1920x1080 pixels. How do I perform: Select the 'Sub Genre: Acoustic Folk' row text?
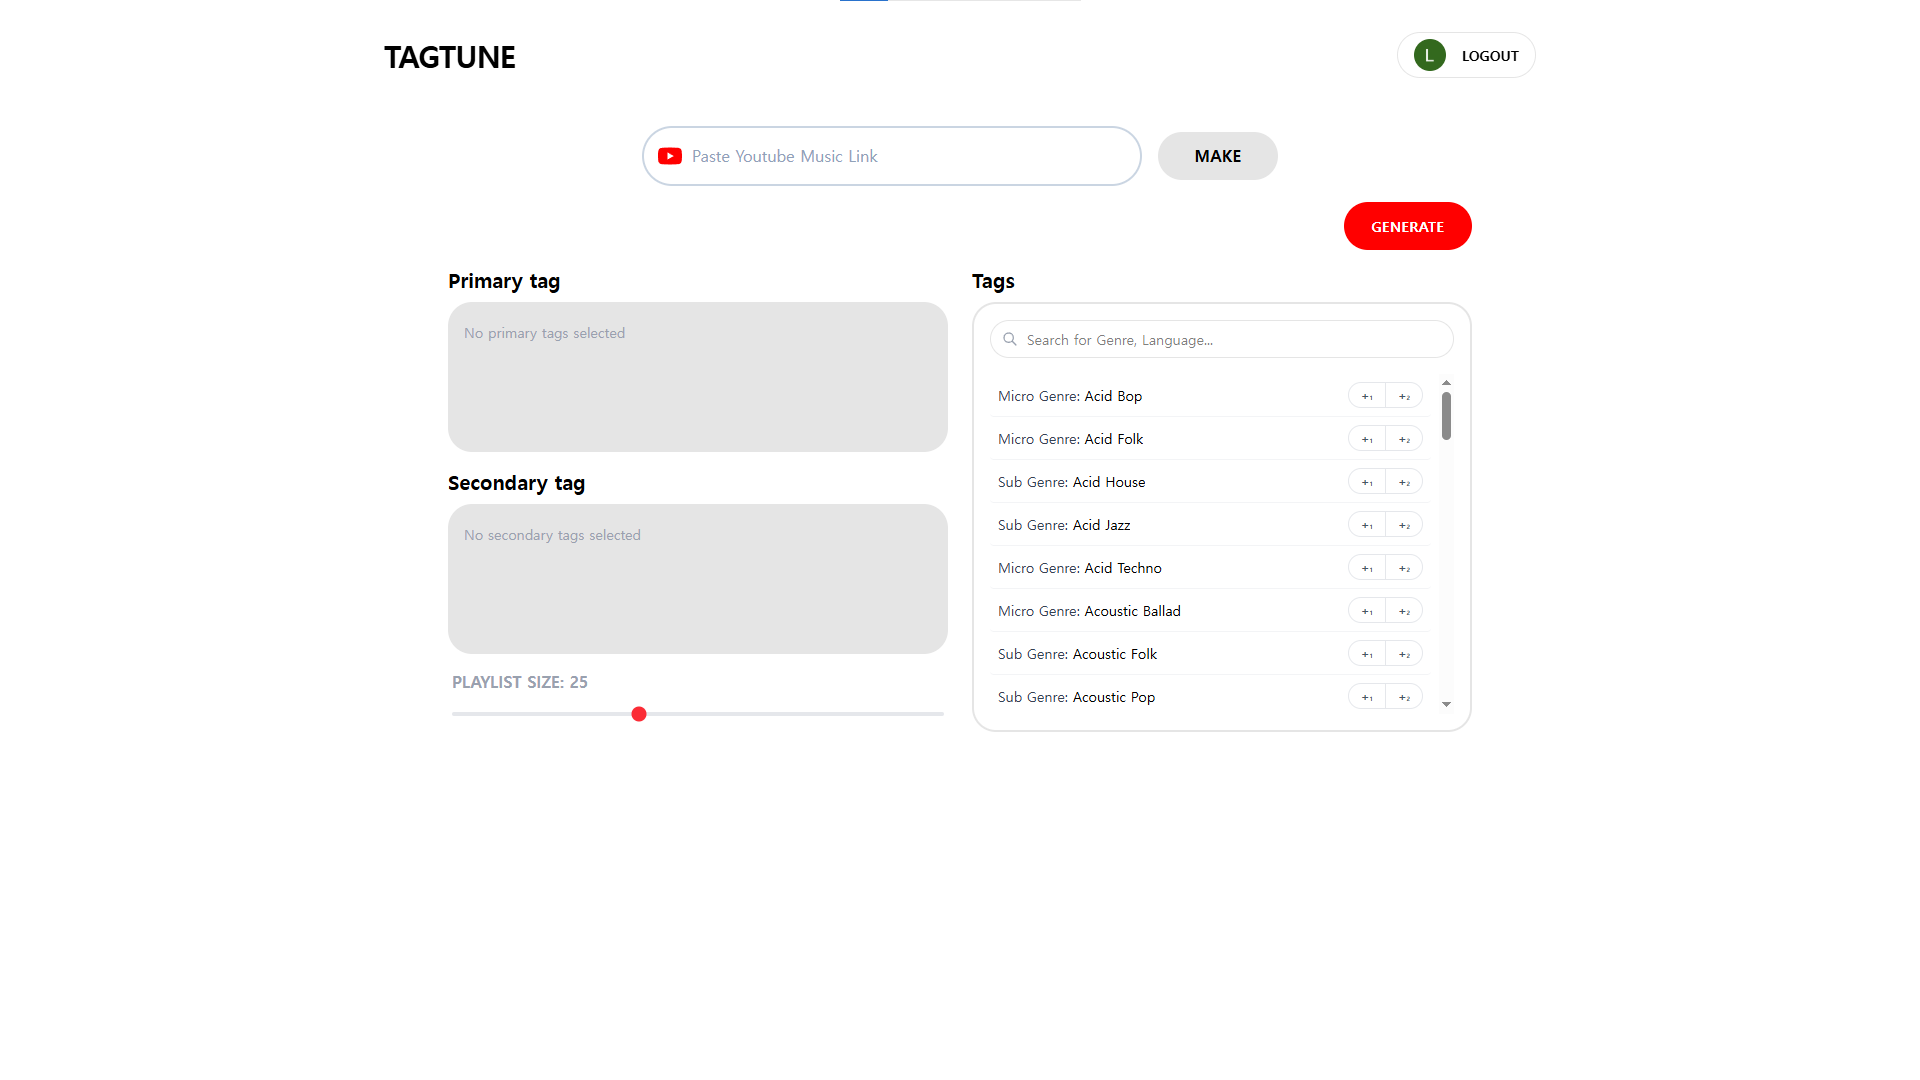[1077, 654]
